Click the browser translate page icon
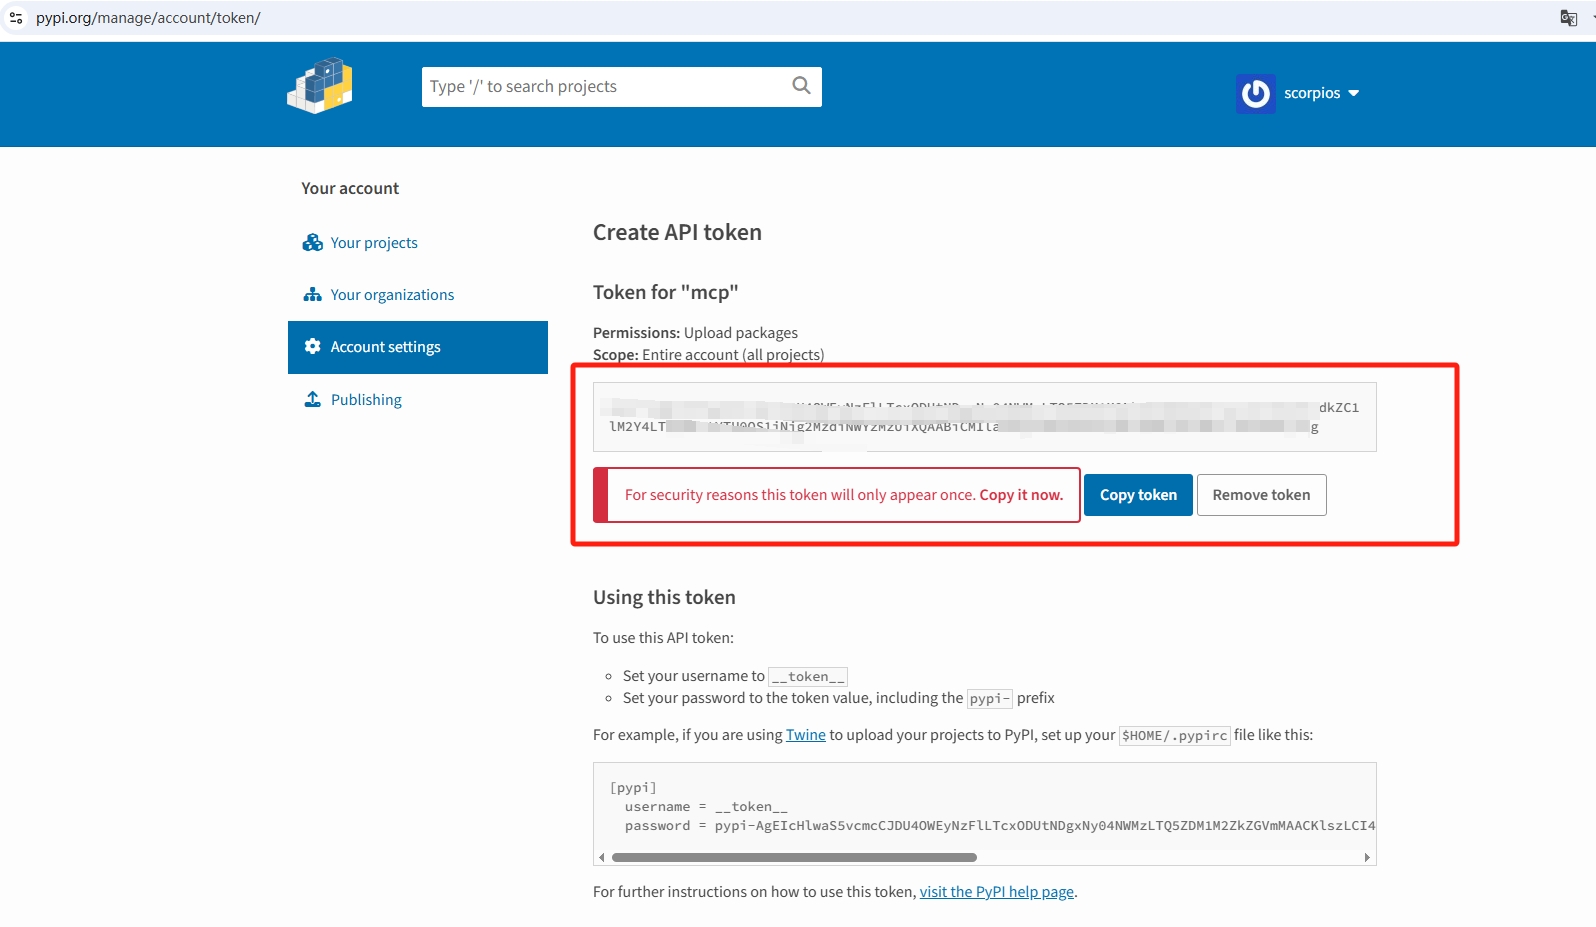Screen dimensions: 1596x927 point(1568,18)
